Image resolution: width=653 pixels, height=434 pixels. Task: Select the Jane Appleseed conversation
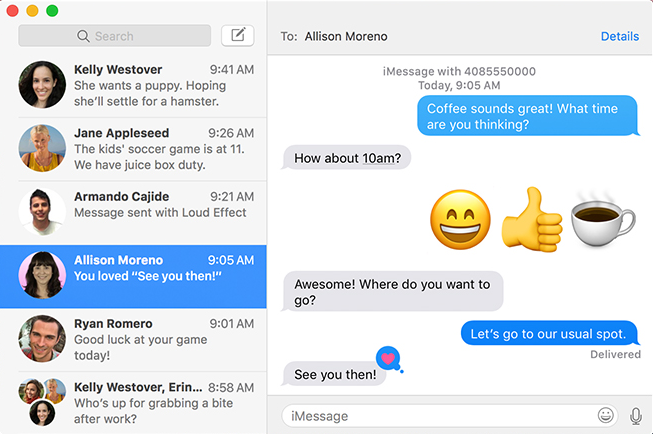(133, 149)
